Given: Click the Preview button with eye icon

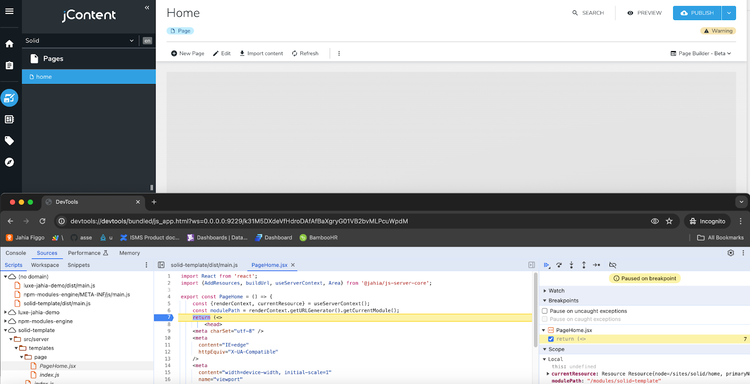Looking at the screenshot, I should (644, 13).
